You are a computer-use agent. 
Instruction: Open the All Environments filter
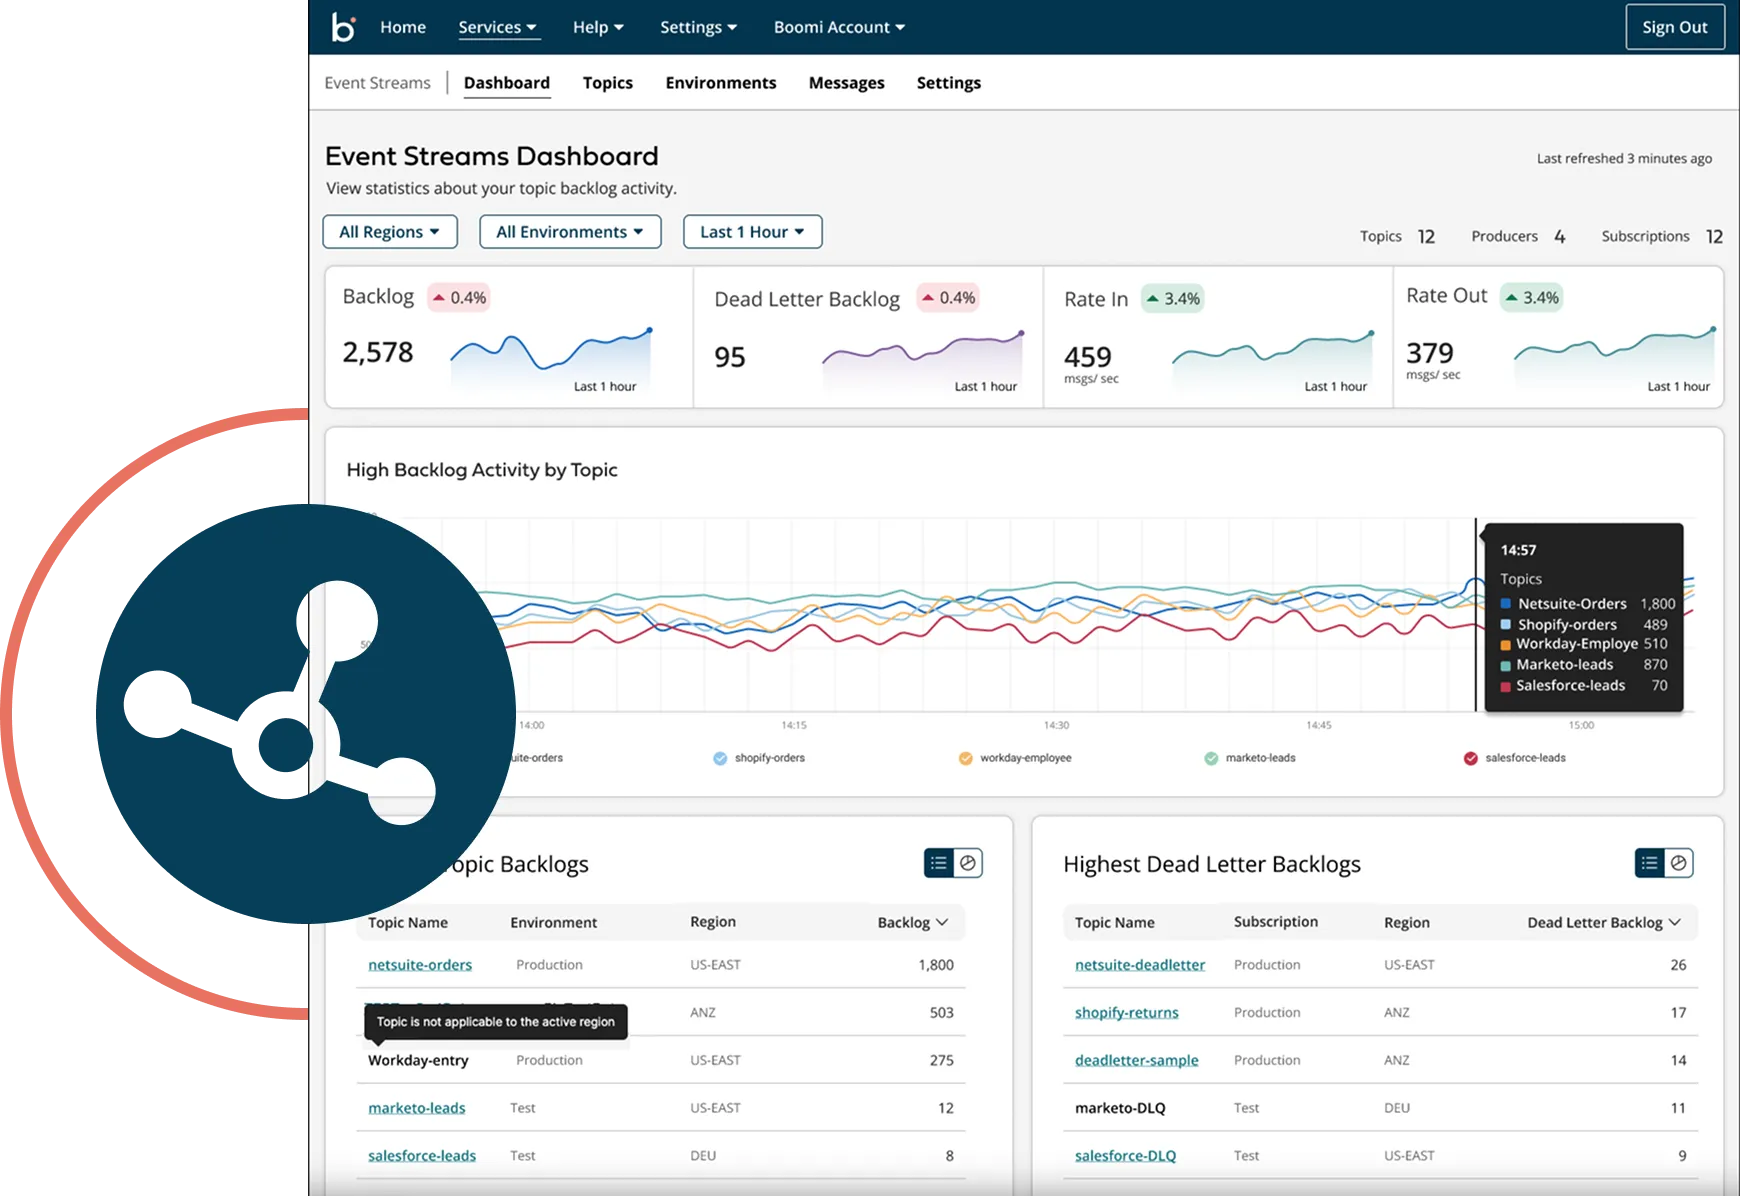[570, 232]
